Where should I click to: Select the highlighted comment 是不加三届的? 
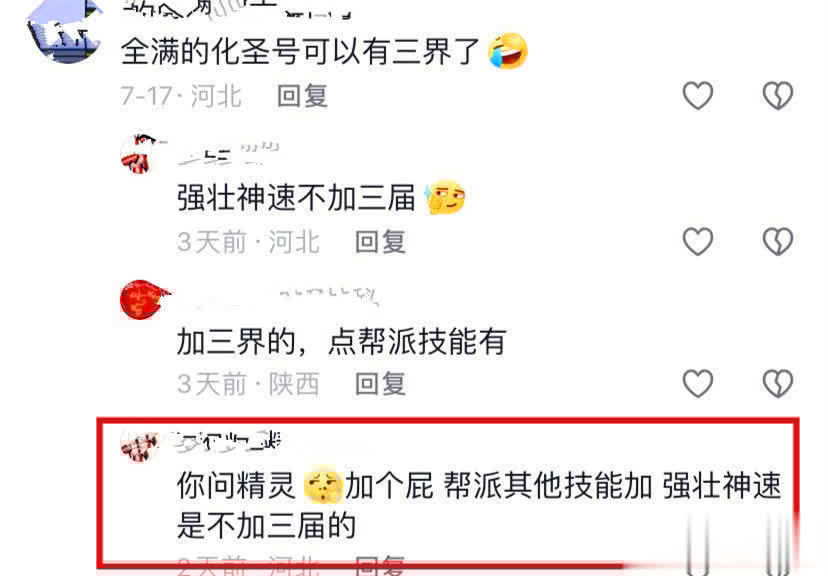coord(266,525)
